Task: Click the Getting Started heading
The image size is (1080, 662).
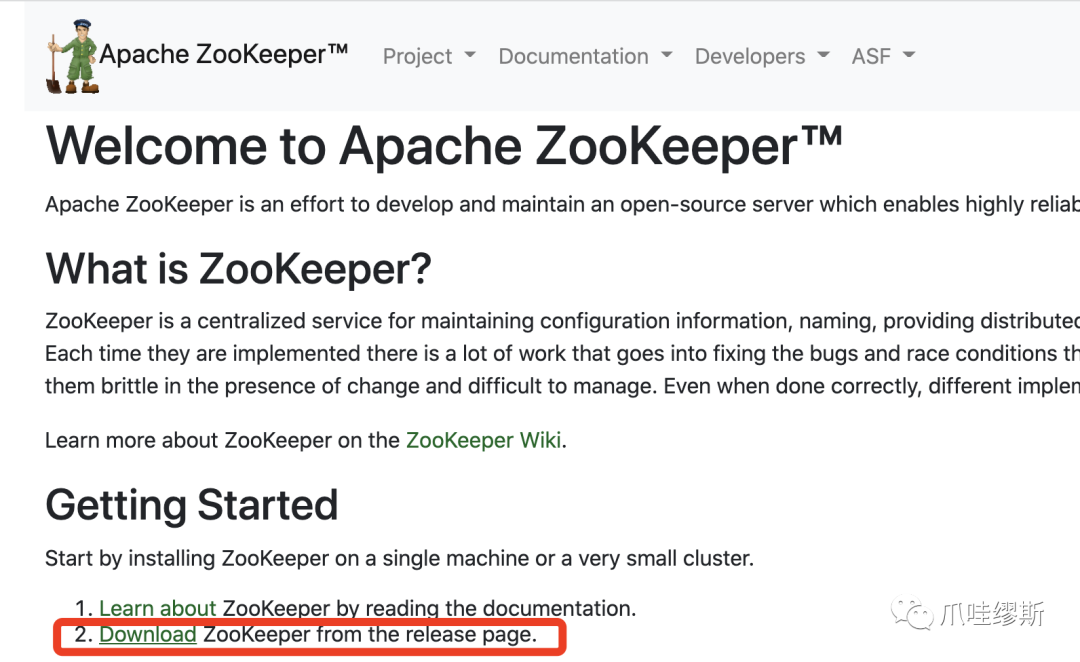Action: point(192,505)
